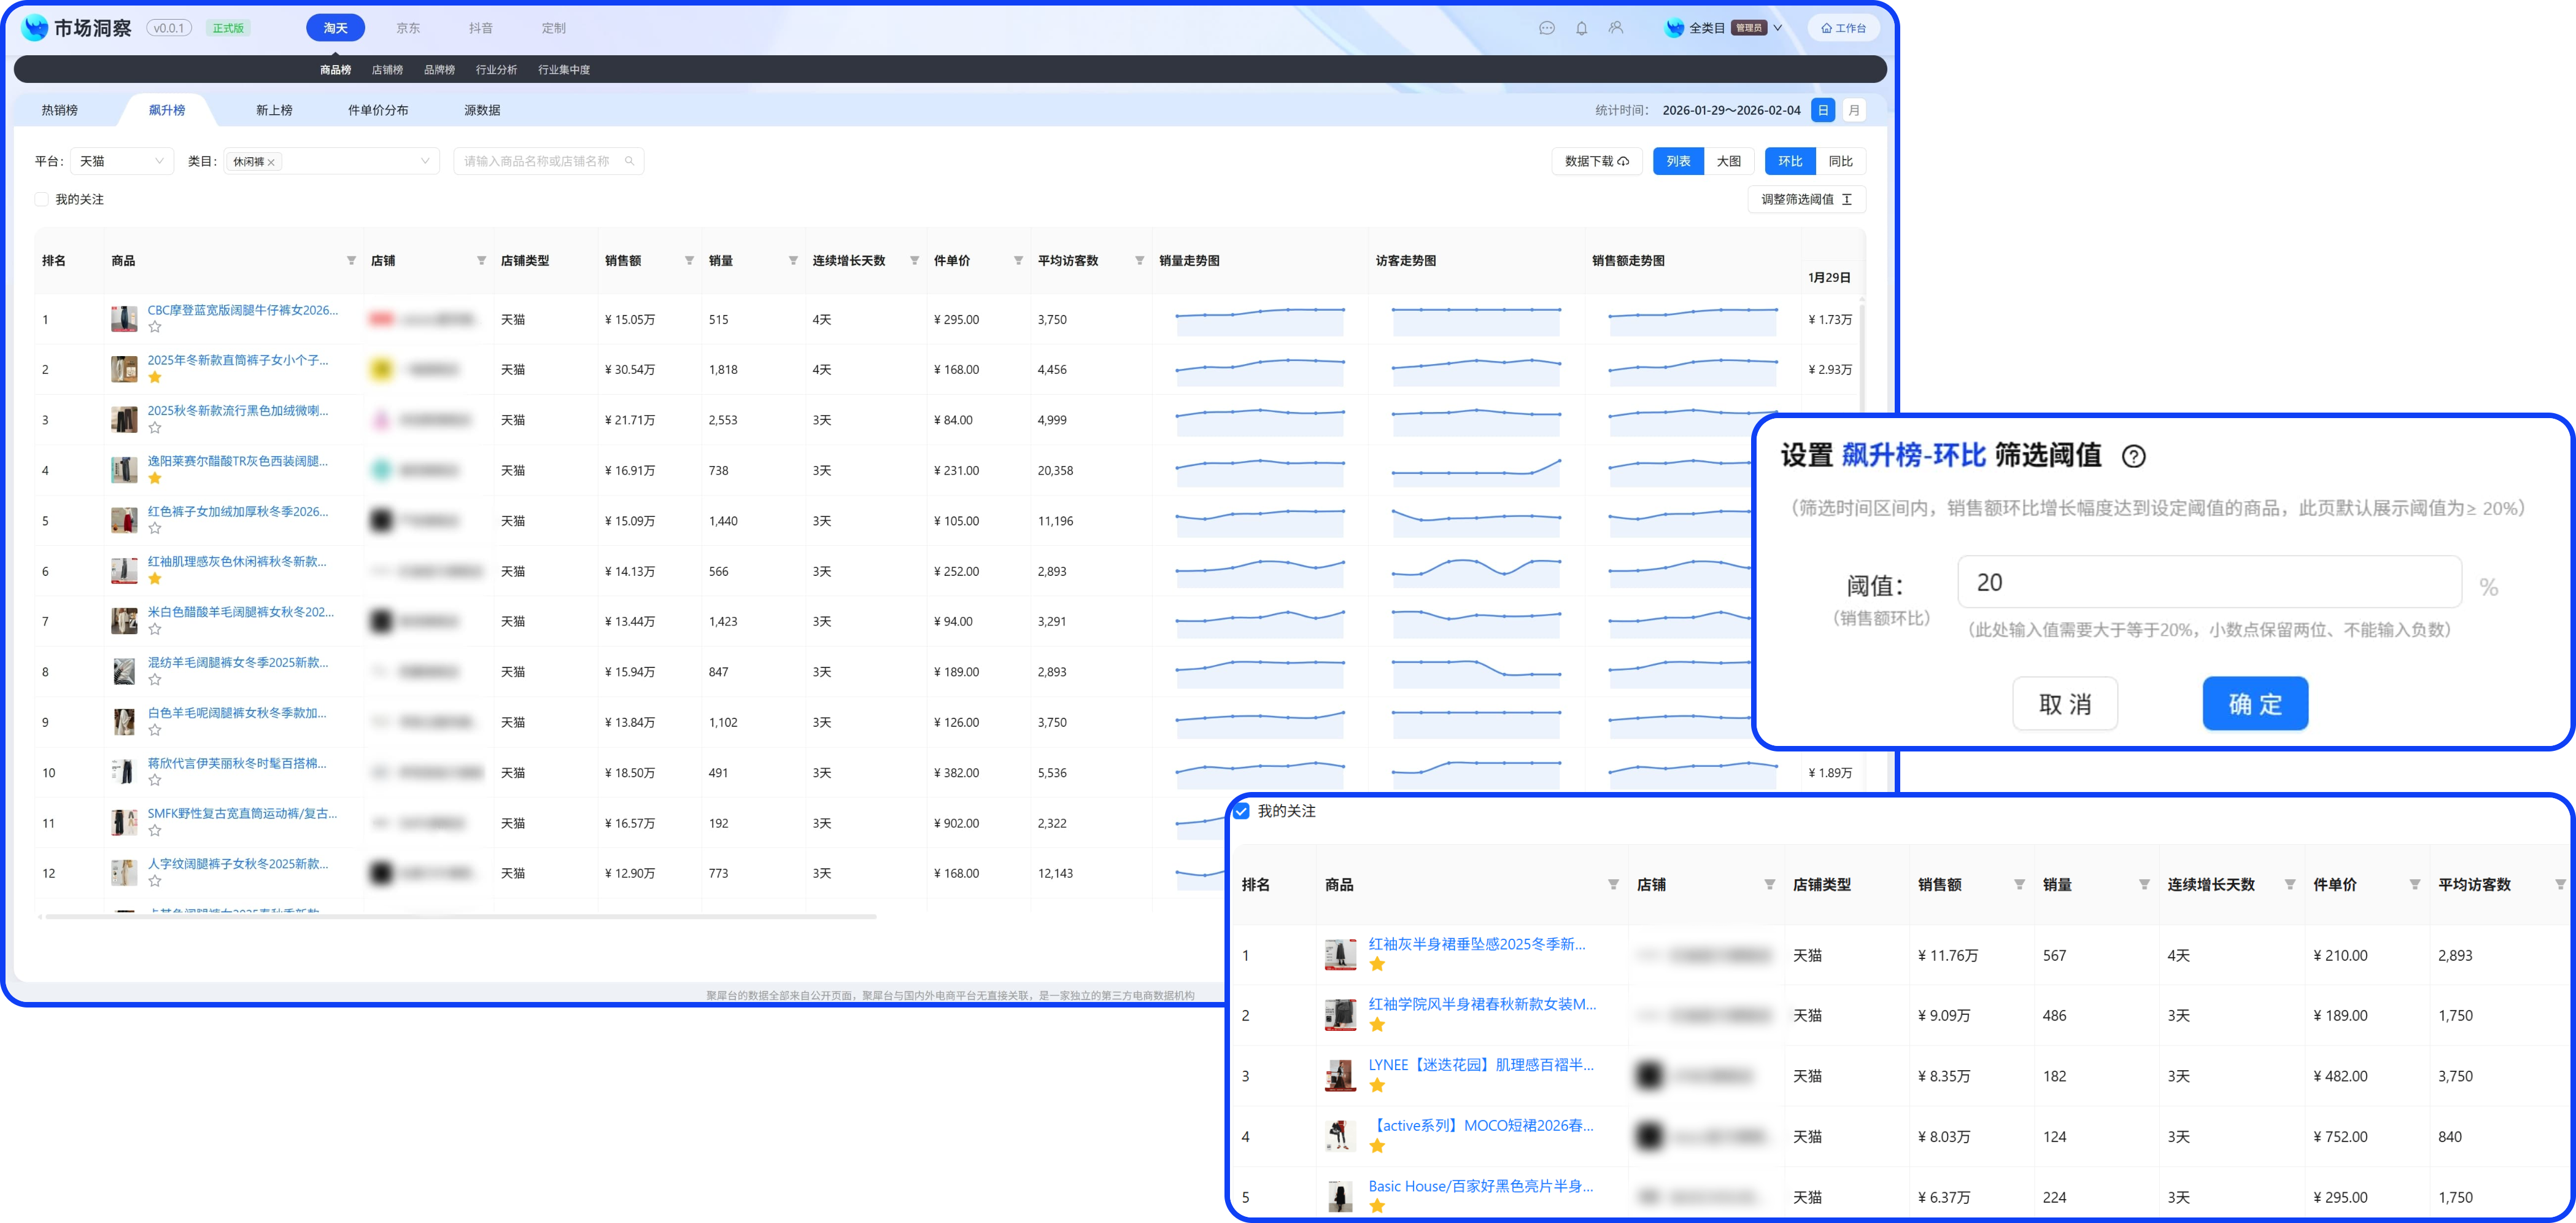
Task: Switch statistics period to 月
Action: point(1854,110)
